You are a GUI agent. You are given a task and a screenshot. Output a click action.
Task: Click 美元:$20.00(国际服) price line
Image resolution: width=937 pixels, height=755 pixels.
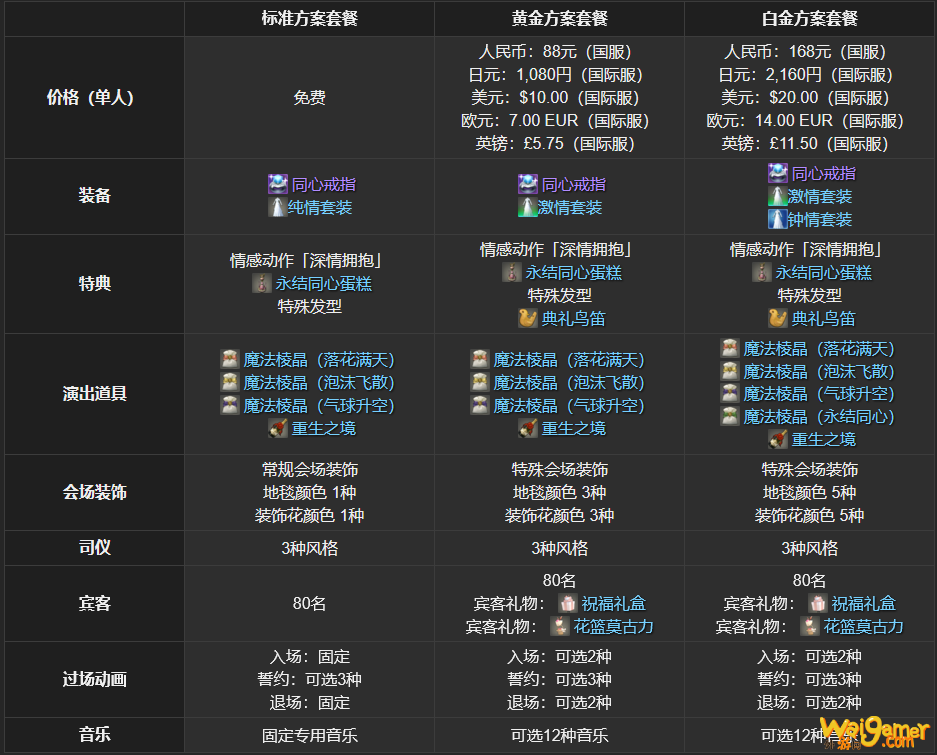[x=805, y=97]
